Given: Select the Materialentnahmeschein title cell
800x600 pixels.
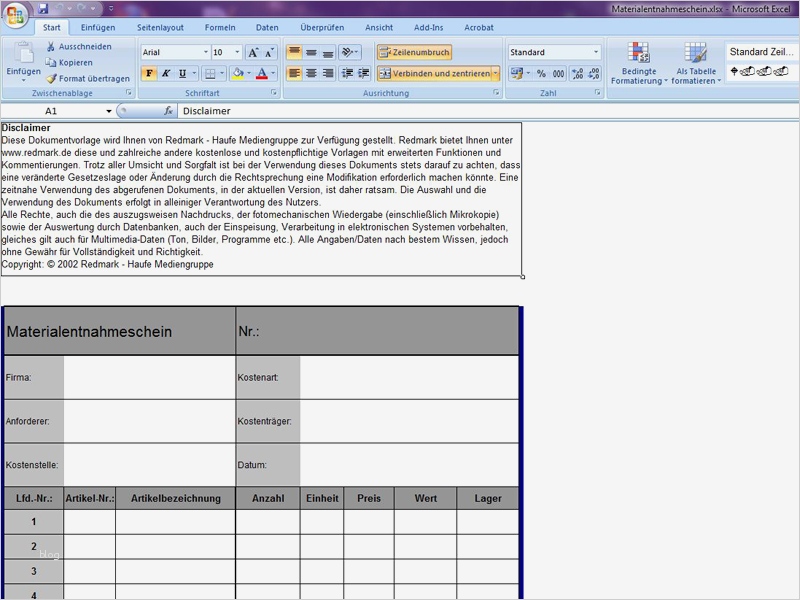Looking at the screenshot, I should pos(120,331).
